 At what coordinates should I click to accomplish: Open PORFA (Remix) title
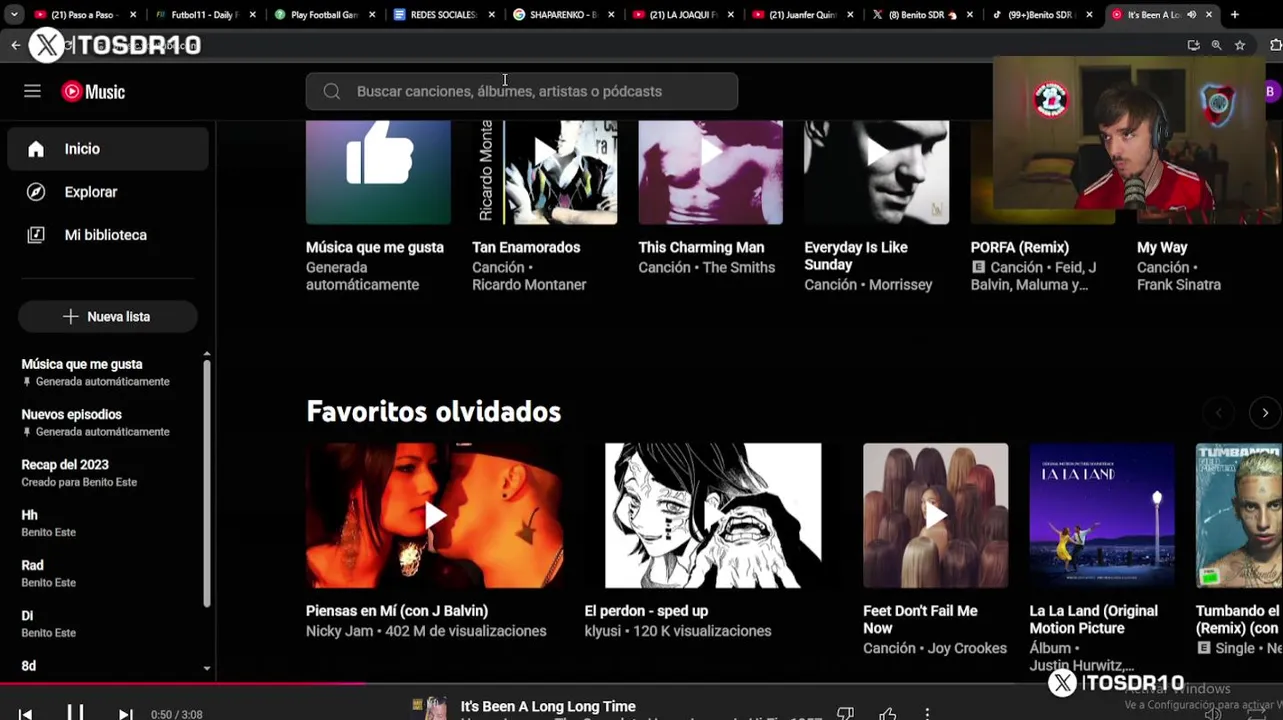click(x=1019, y=247)
